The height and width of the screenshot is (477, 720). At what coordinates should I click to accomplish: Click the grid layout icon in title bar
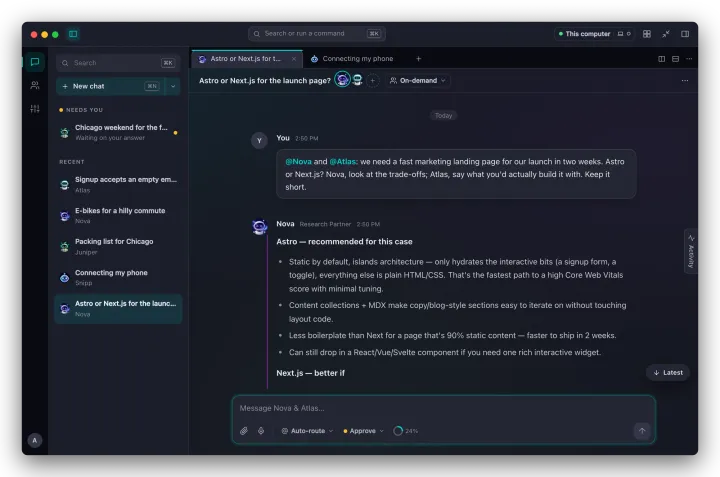pyautogui.click(x=647, y=34)
